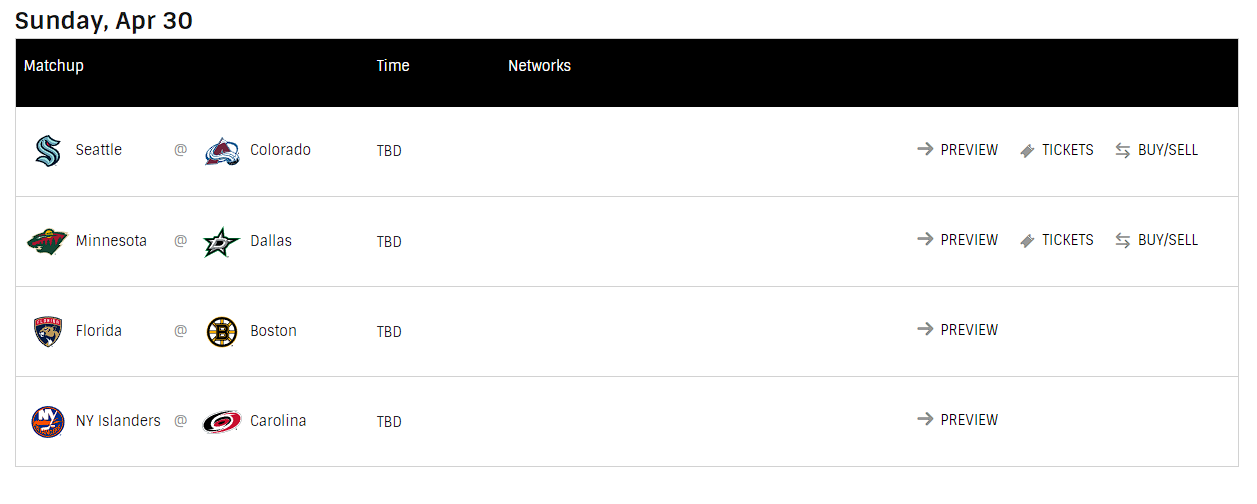This screenshot has height=504, width=1257.
Task: Open Buy/Sell for Minnesota at Dallas
Action: 1157,240
